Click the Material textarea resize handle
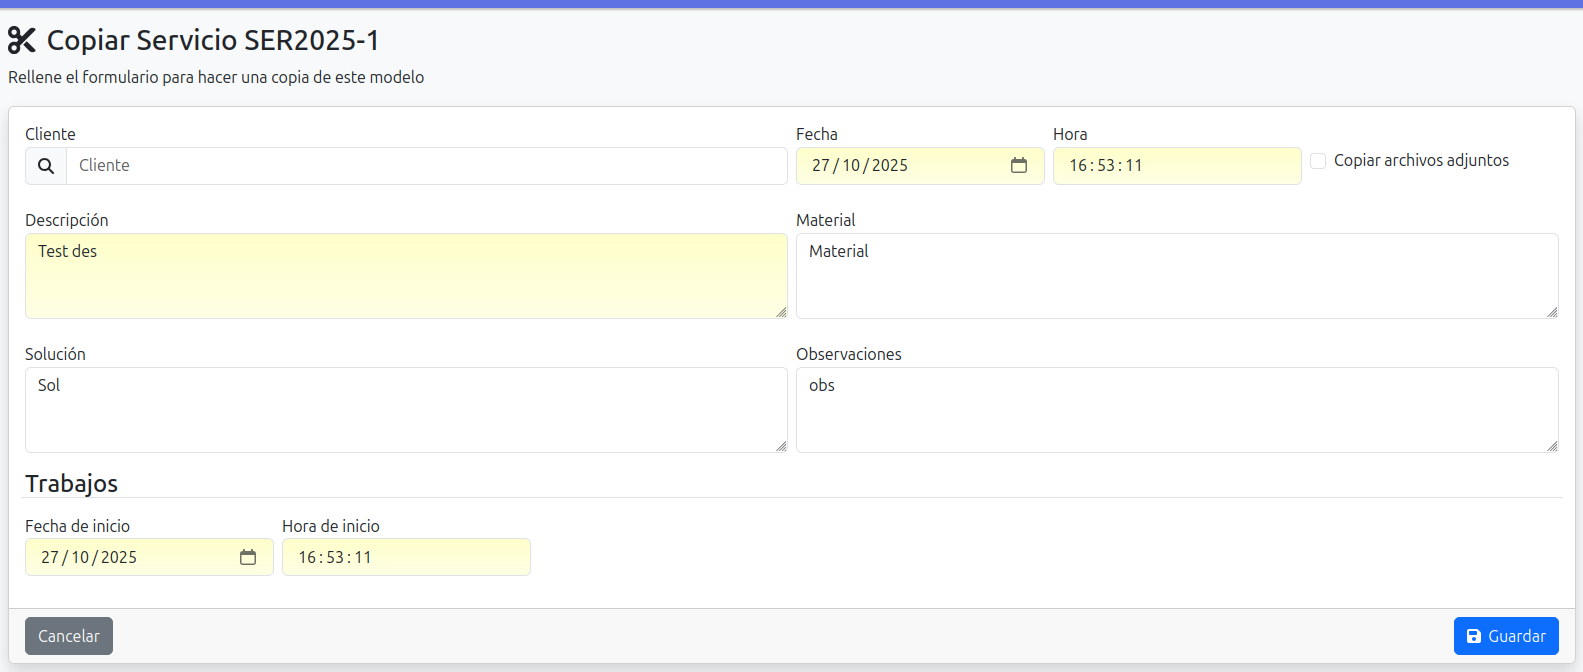 click(x=1552, y=312)
